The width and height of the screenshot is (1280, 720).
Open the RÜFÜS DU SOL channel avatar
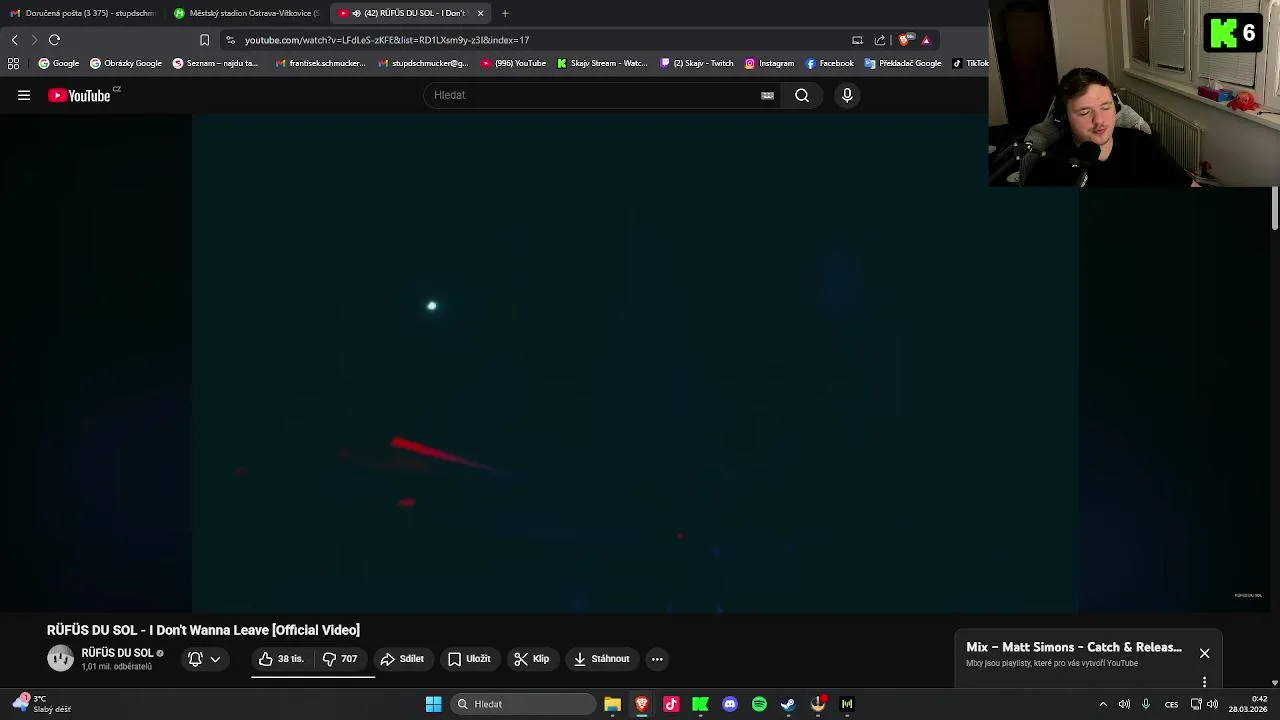[61, 658]
